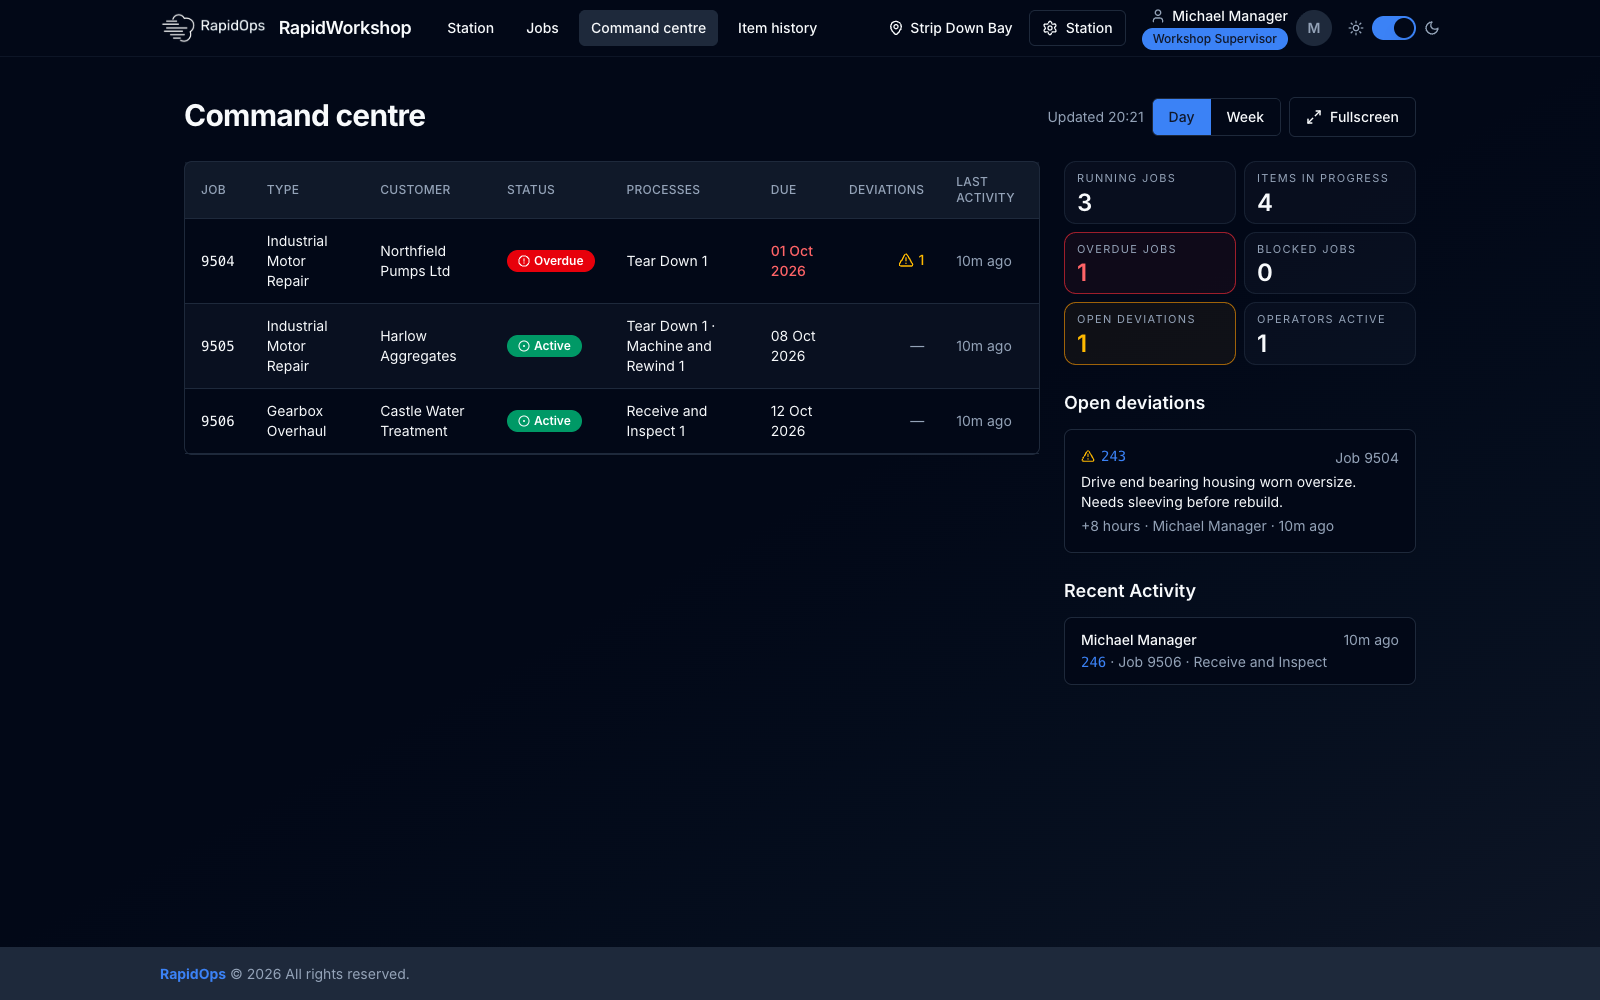The width and height of the screenshot is (1600, 1000).
Task: Click the Active status badge for job 9506
Action: pyautogui.click(x=544, y=421)
